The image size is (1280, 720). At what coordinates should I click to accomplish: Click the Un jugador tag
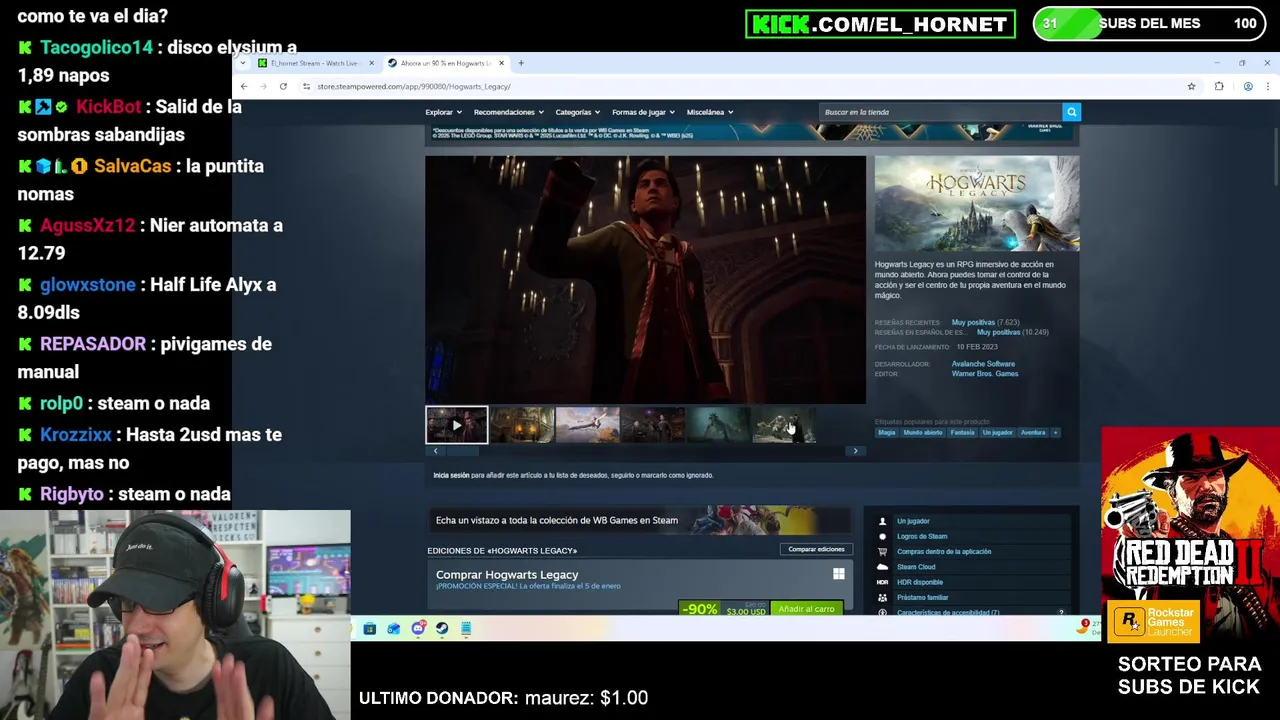pos(997,433)
